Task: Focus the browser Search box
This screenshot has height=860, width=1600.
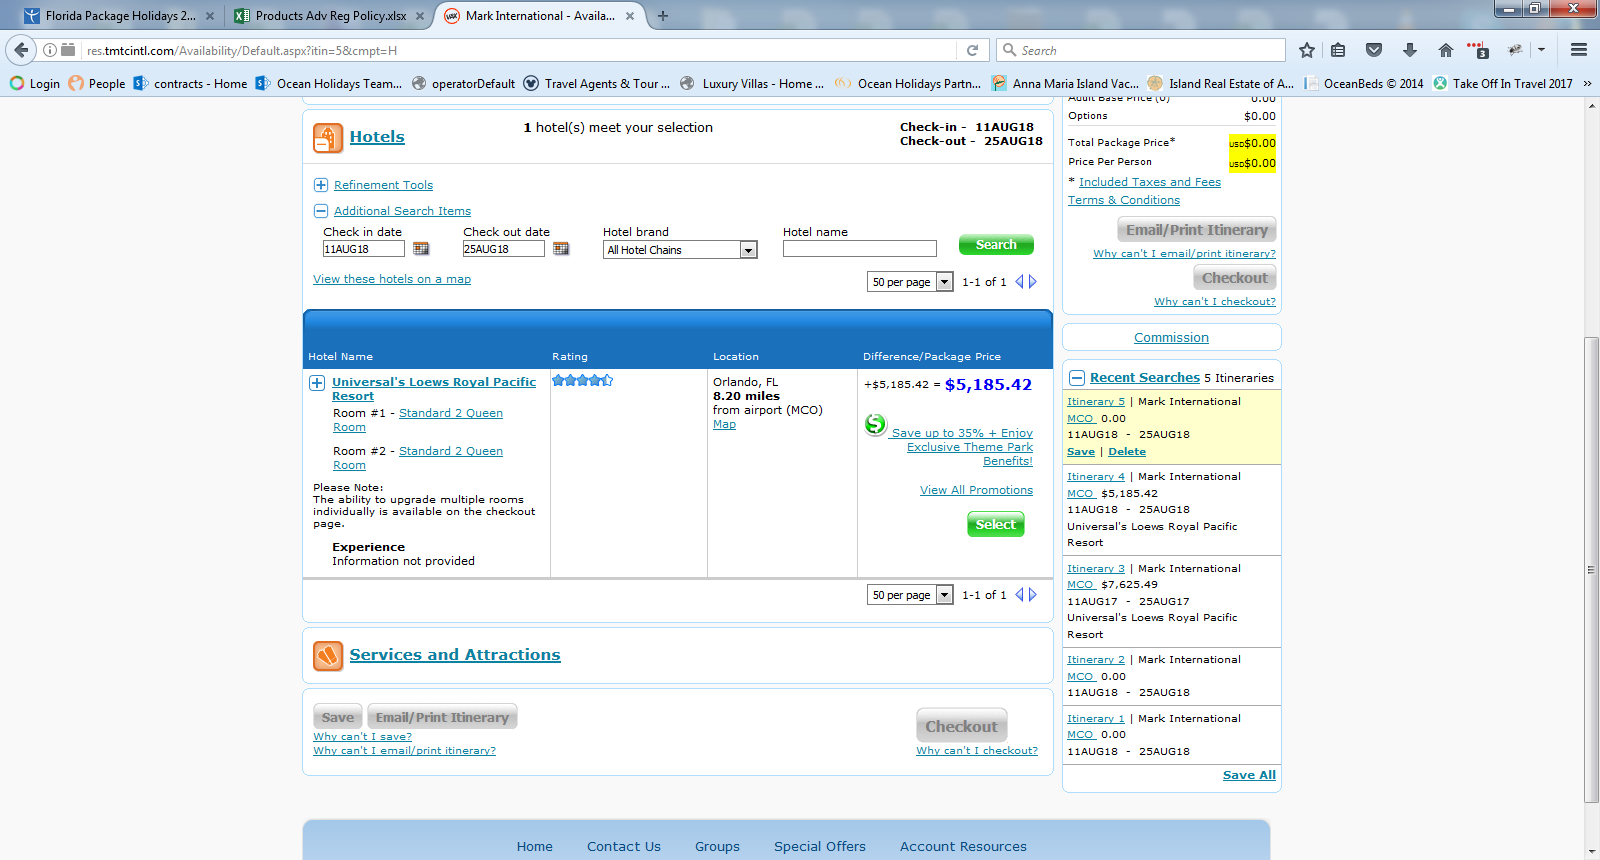Action: pyautogui.click(x=1141, y=50)
